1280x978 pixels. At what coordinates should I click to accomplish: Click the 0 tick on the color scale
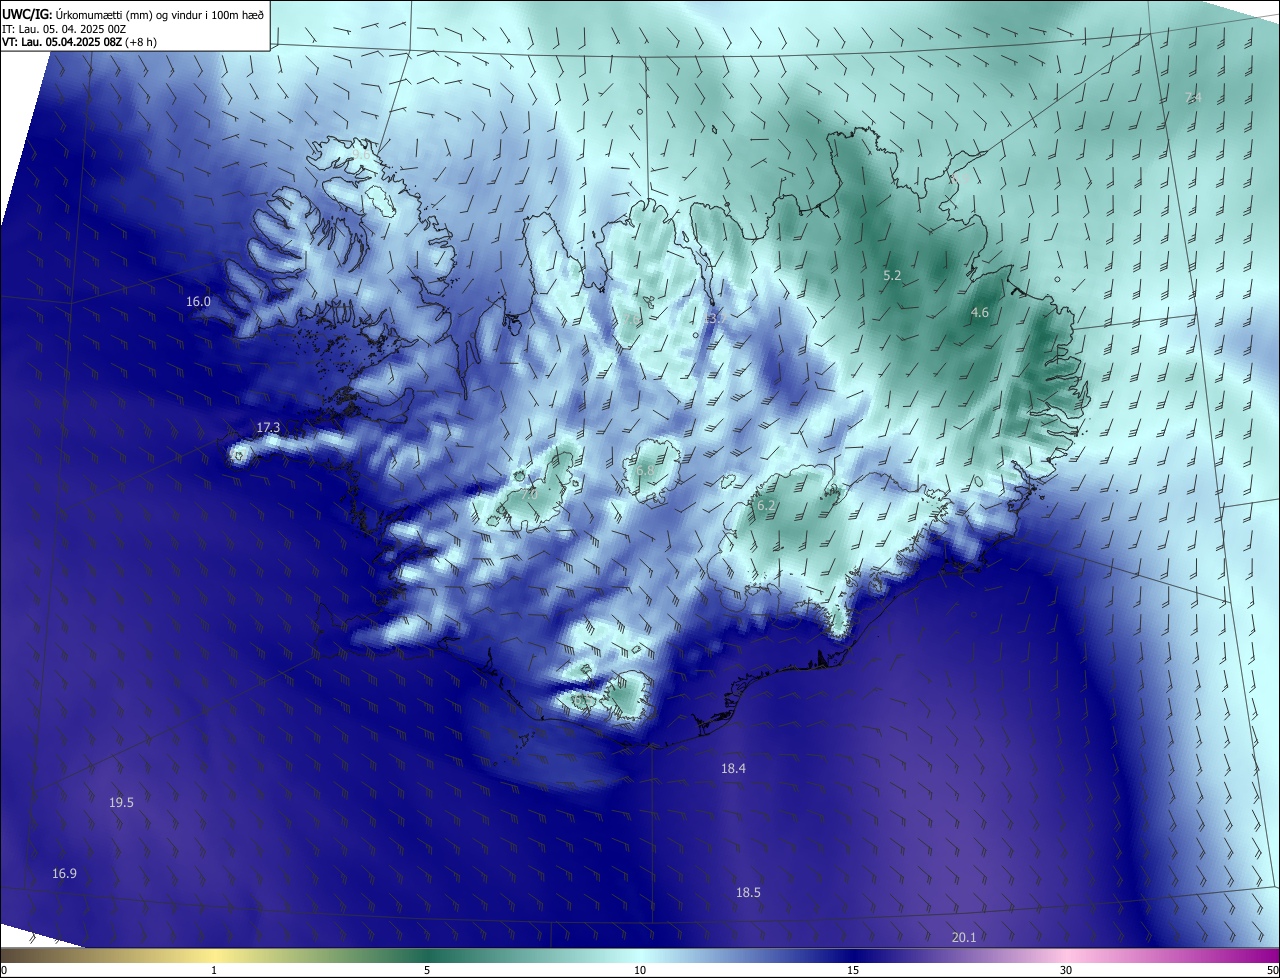(x=3, y=970)
